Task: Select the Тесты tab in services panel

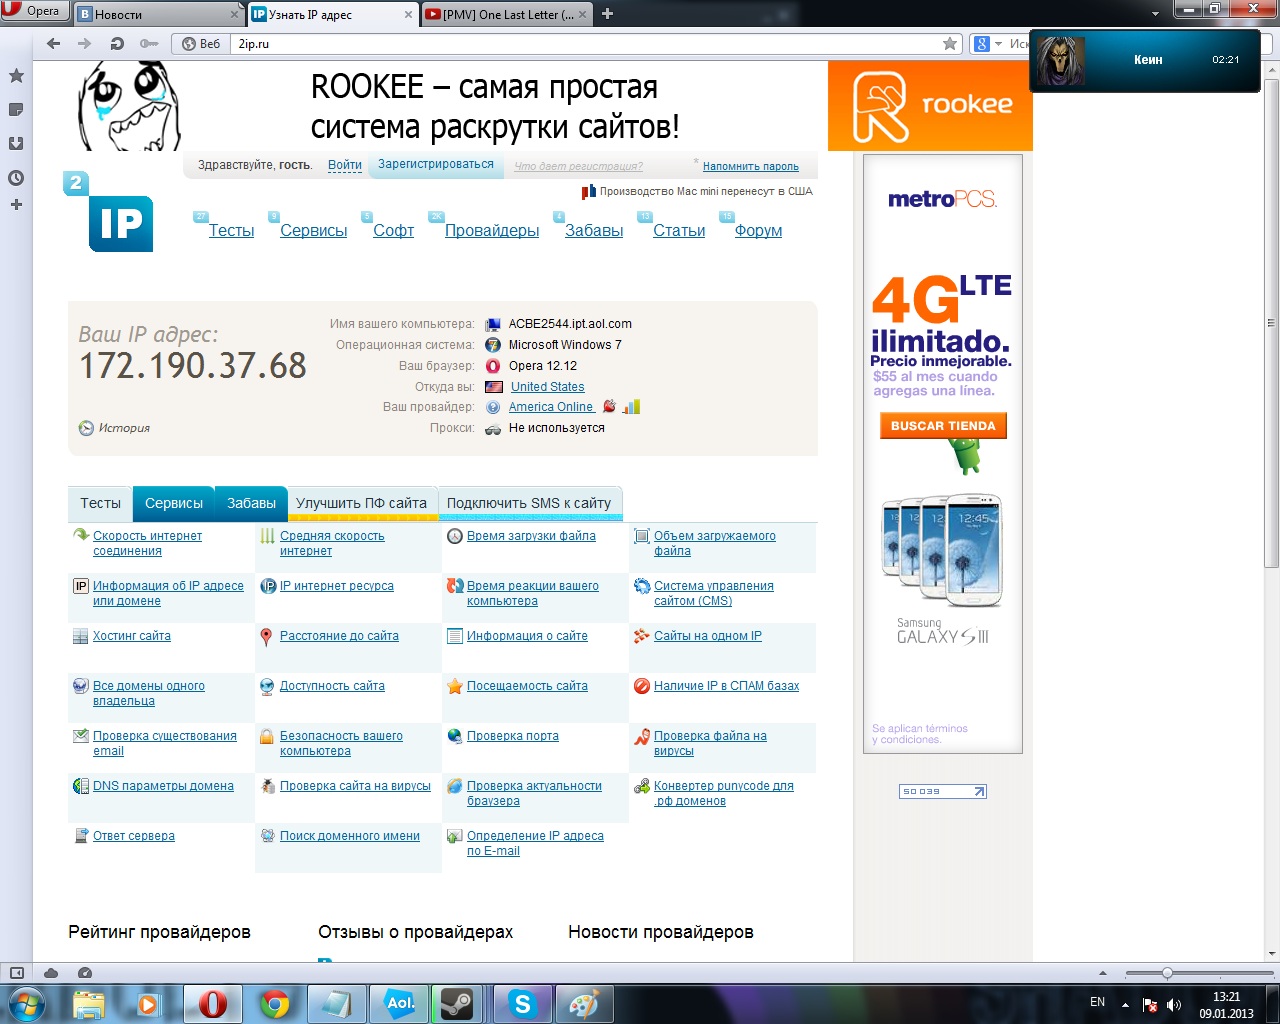Action: [x=100, y=503]
